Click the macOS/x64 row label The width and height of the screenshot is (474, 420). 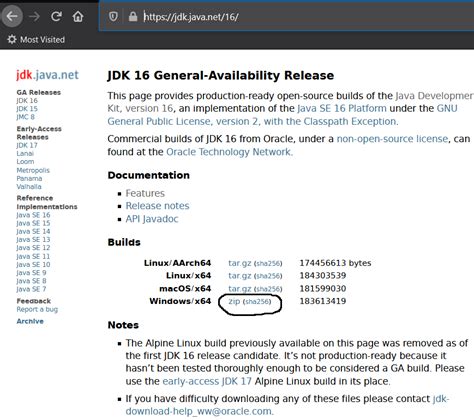coord(185,288)
